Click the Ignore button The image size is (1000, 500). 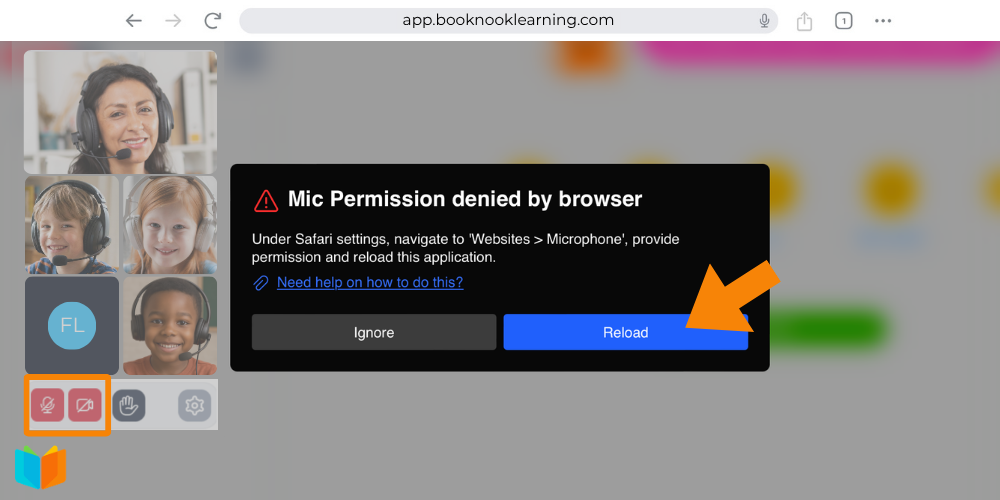pos(374,332)
